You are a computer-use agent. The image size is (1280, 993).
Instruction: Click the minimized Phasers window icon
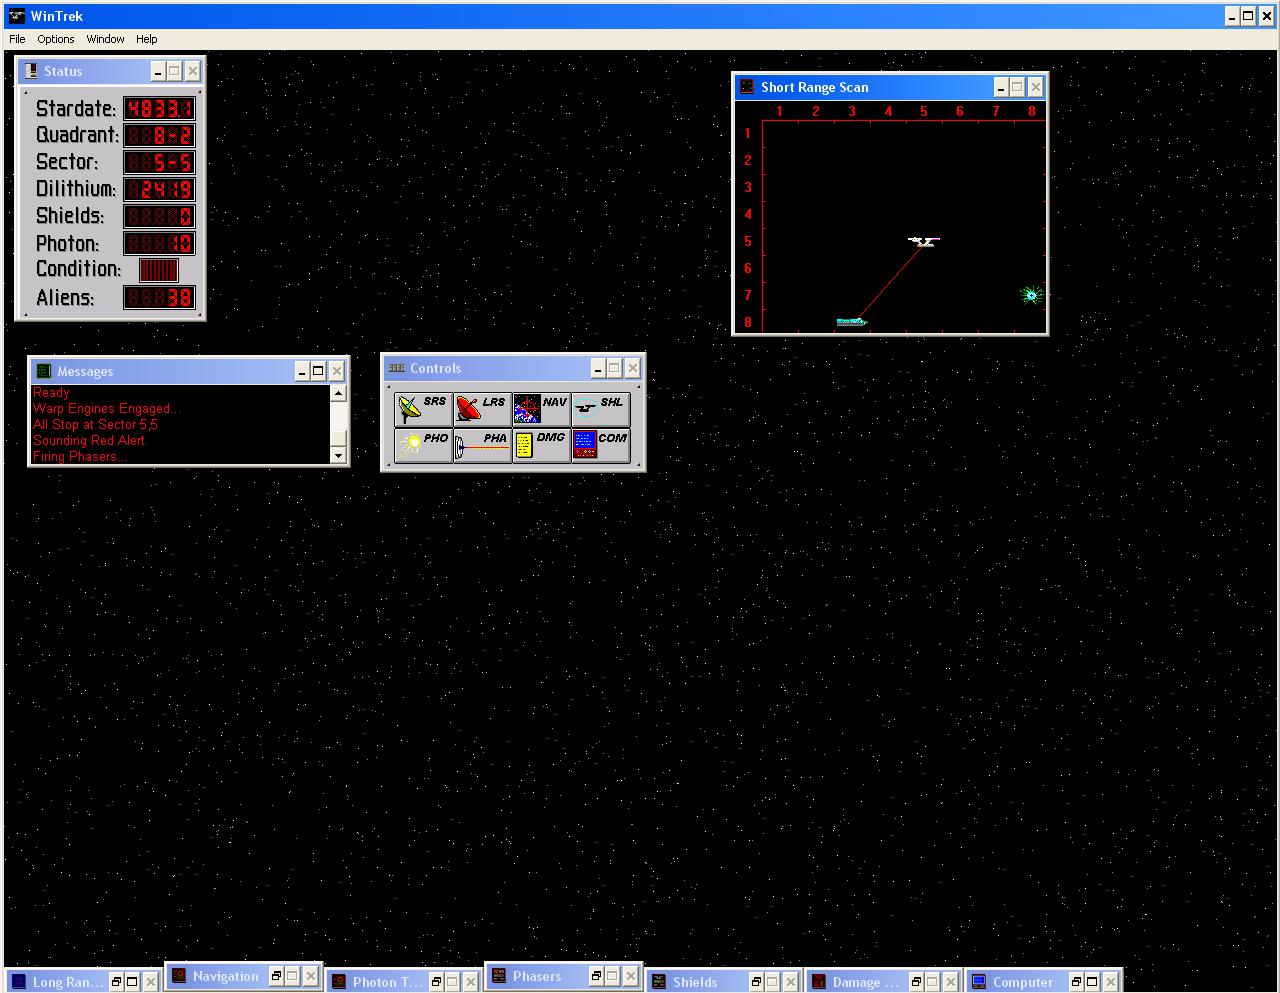tap(499, 976)
